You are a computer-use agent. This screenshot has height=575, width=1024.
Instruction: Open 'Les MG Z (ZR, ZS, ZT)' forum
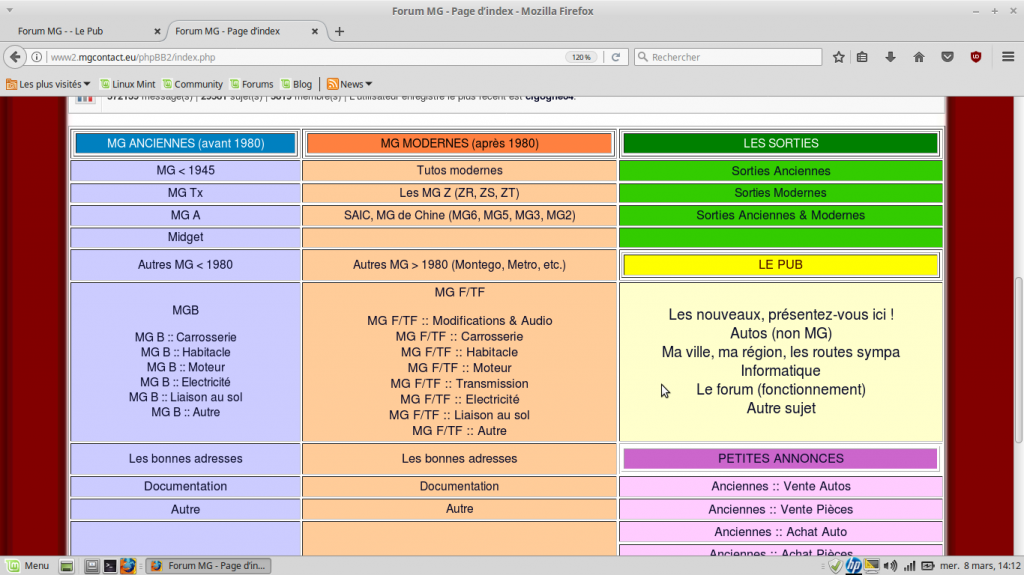tap(459, 193)
